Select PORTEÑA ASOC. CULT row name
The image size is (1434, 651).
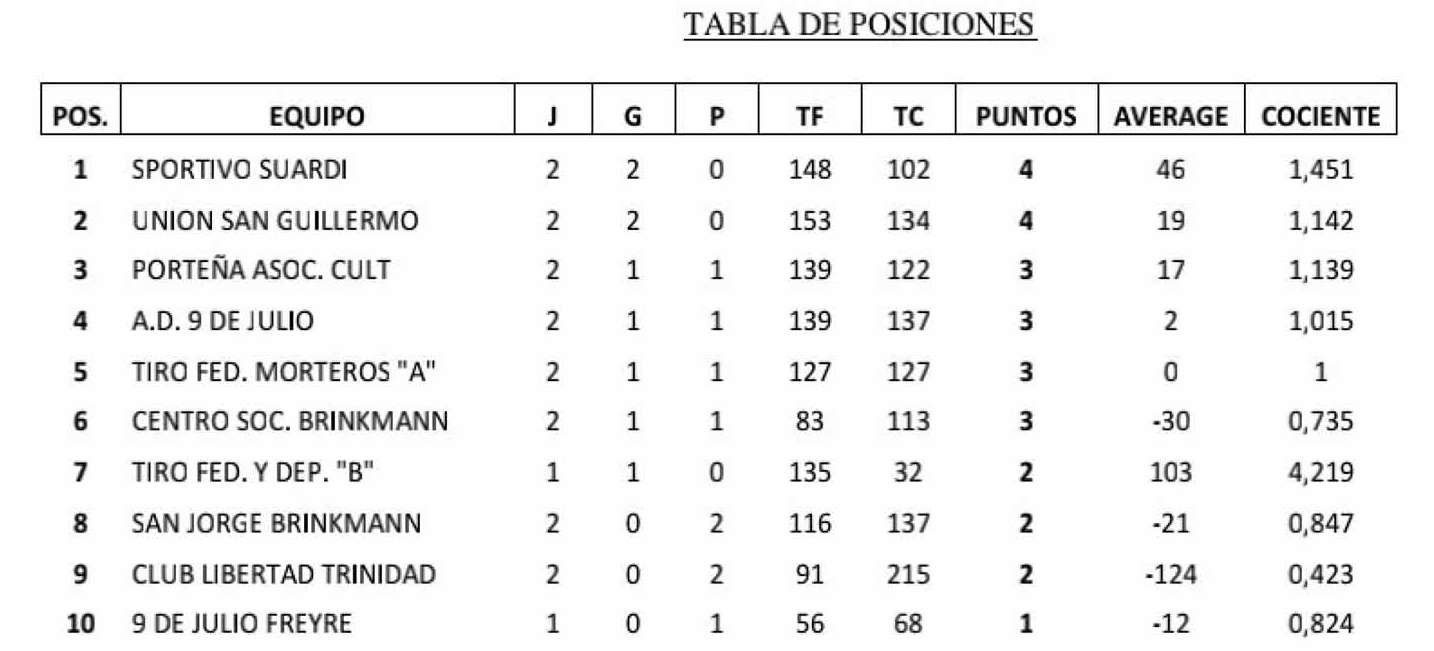[261, 270]
